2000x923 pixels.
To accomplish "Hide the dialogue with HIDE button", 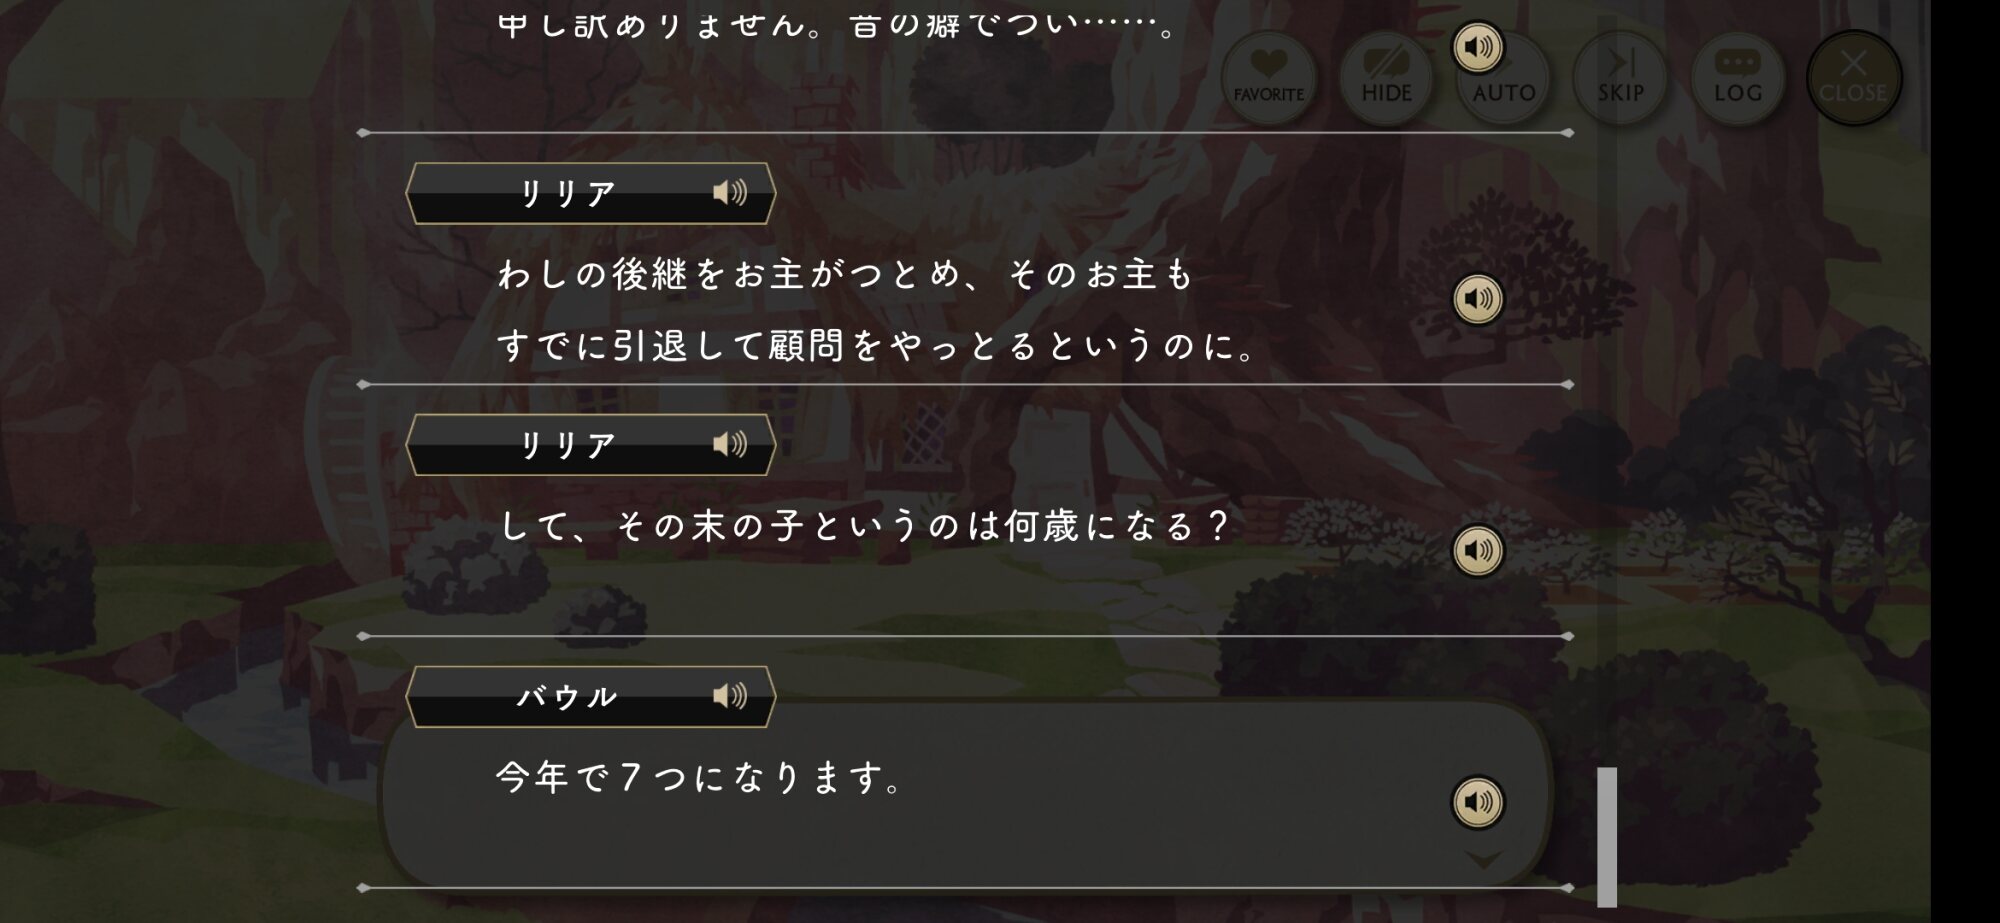I will click(1386, 78).
